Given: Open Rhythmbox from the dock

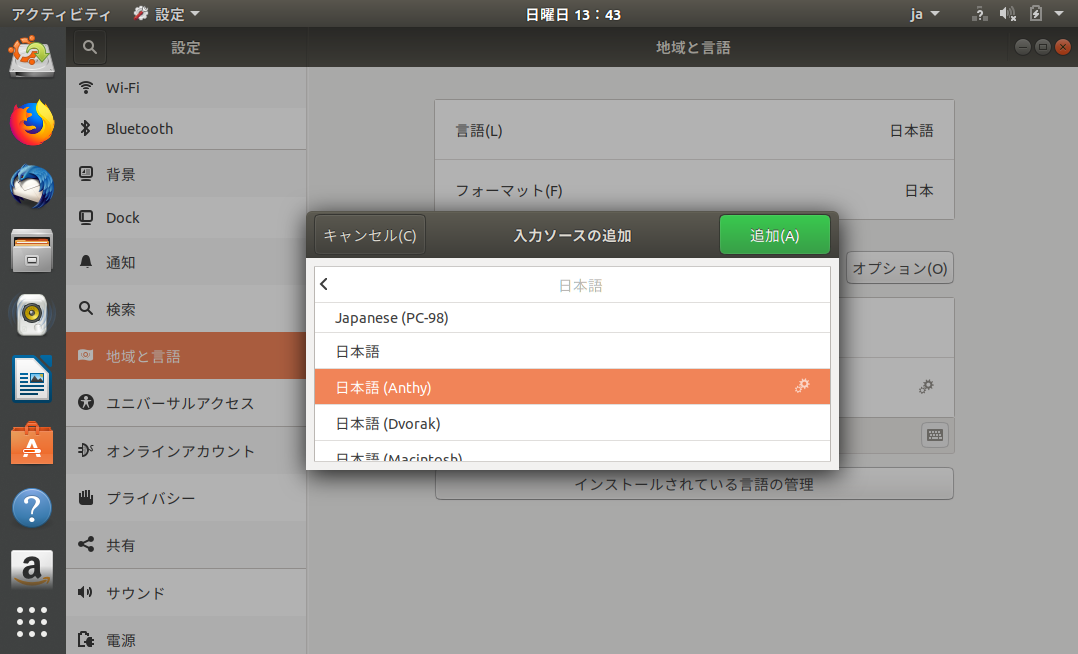Looking at the screenshot, I should (32, 315).
